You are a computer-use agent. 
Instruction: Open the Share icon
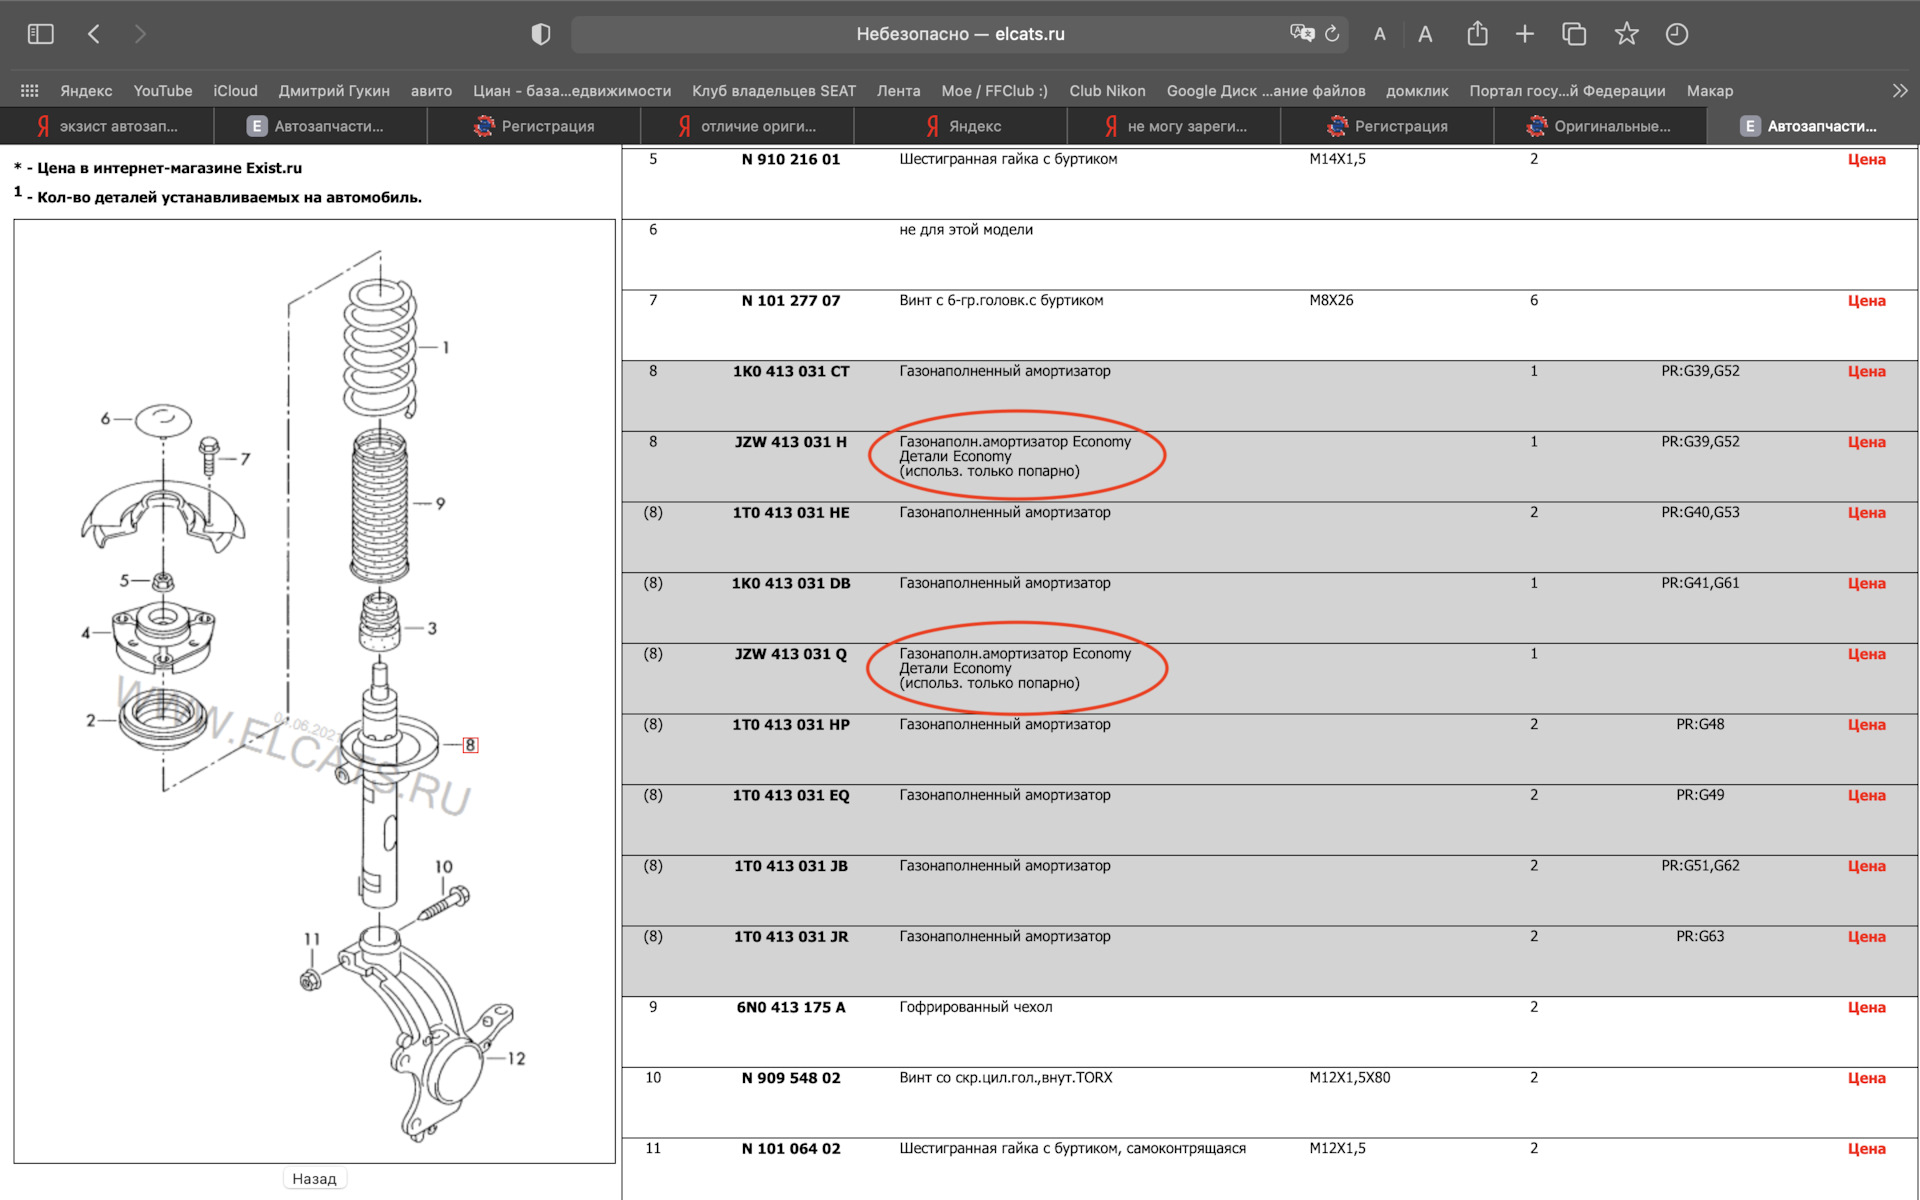tap(1477, 34)
